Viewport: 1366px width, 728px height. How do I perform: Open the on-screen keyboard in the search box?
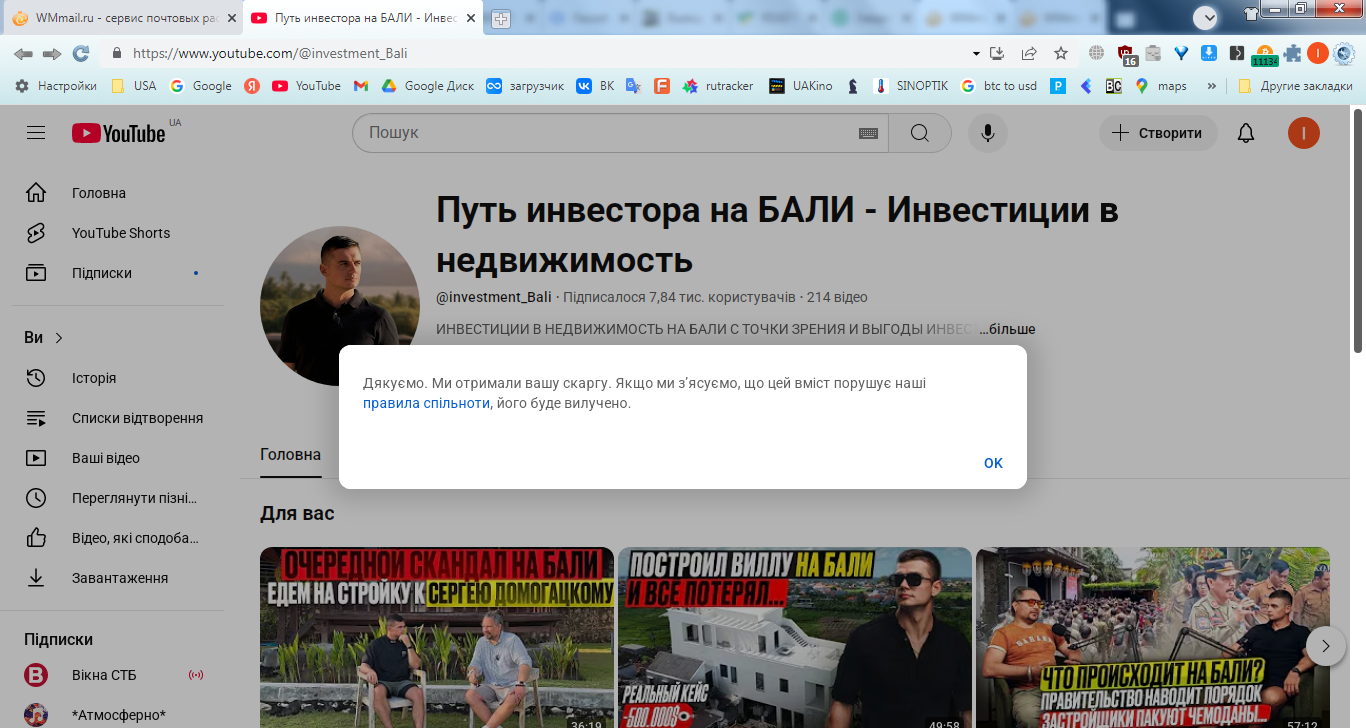(x=868, y=133)
